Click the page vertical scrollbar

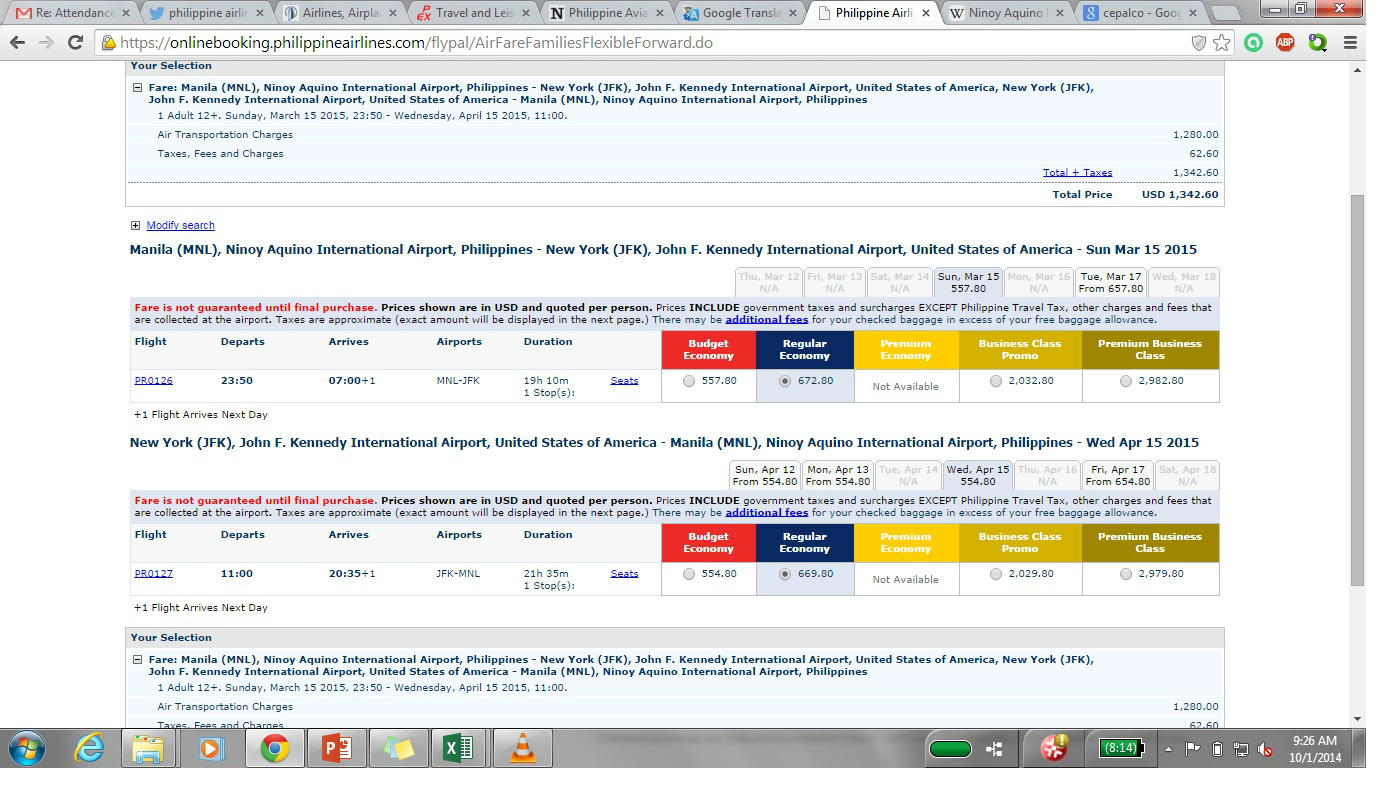click(x=1357, y=390)
